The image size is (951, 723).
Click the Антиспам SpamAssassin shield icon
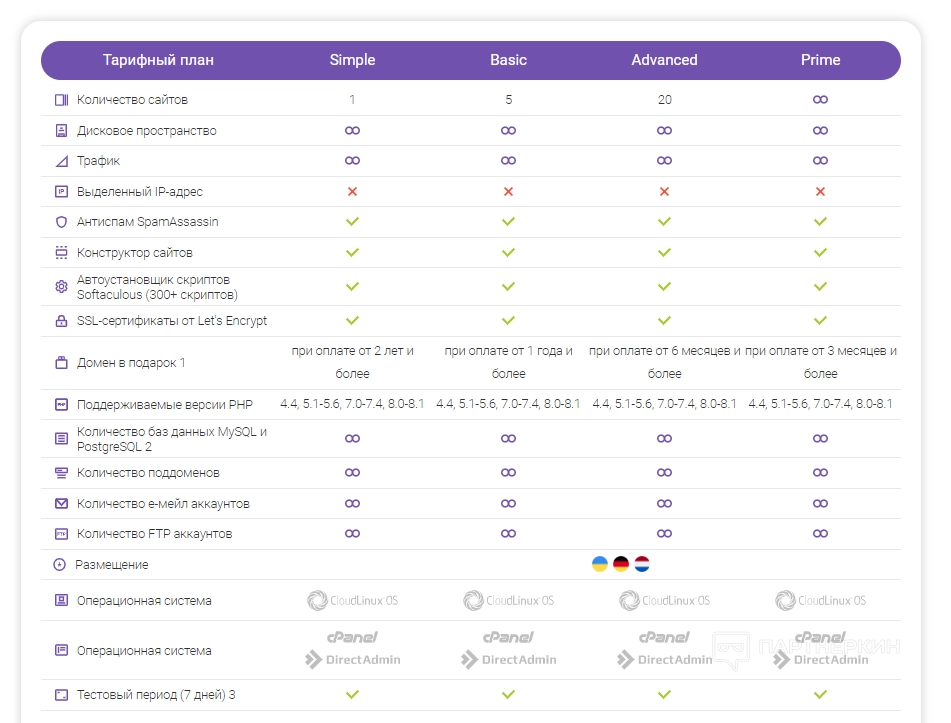(61, 222)
